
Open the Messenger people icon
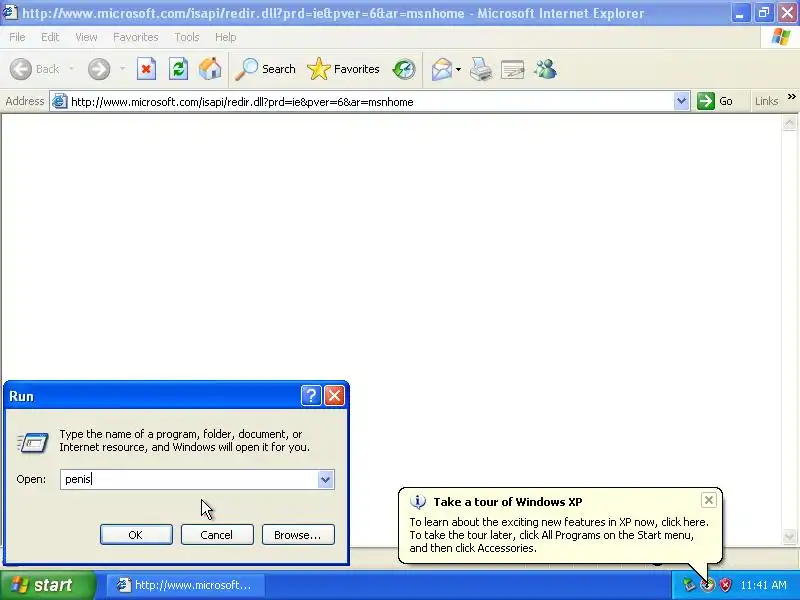coord(545,69)
